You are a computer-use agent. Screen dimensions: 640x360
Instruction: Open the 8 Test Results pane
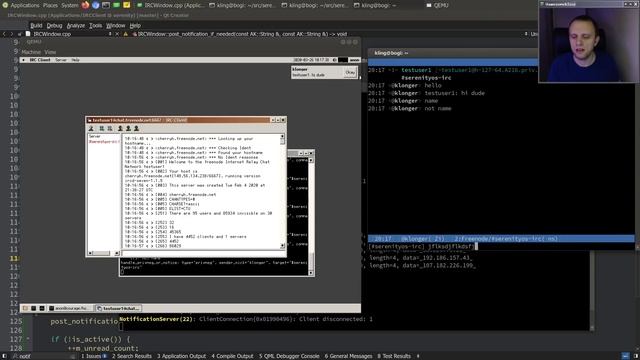[x=394, y=356]
